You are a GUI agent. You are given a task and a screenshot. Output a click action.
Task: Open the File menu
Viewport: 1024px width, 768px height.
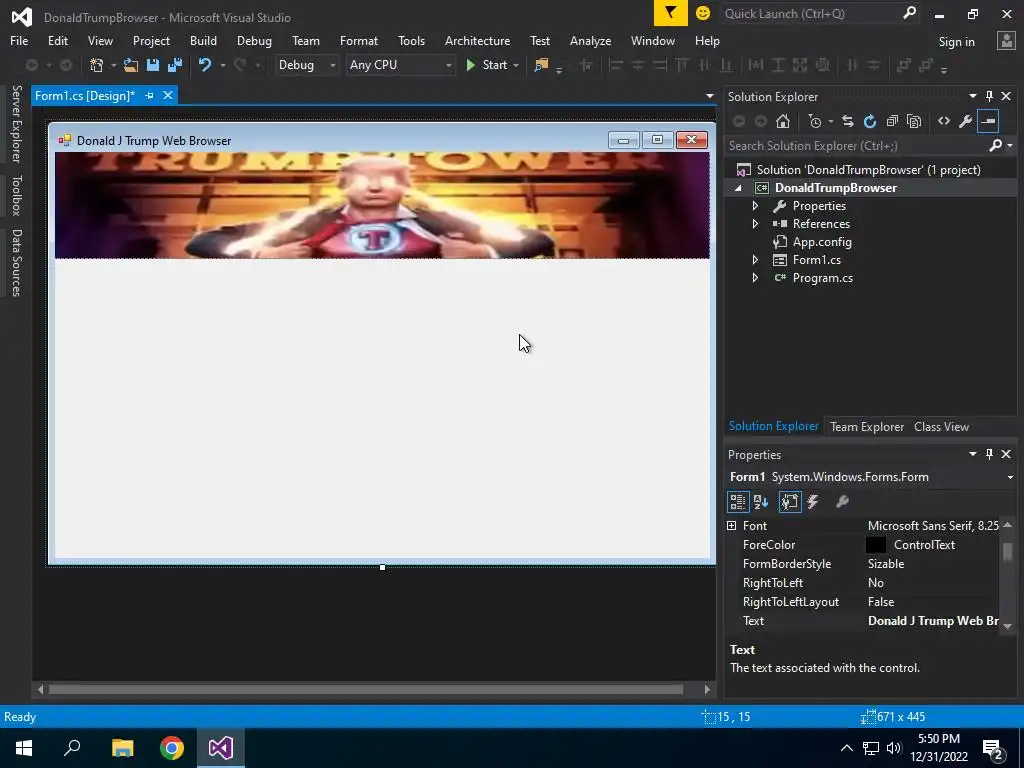[x=19, y=40]
